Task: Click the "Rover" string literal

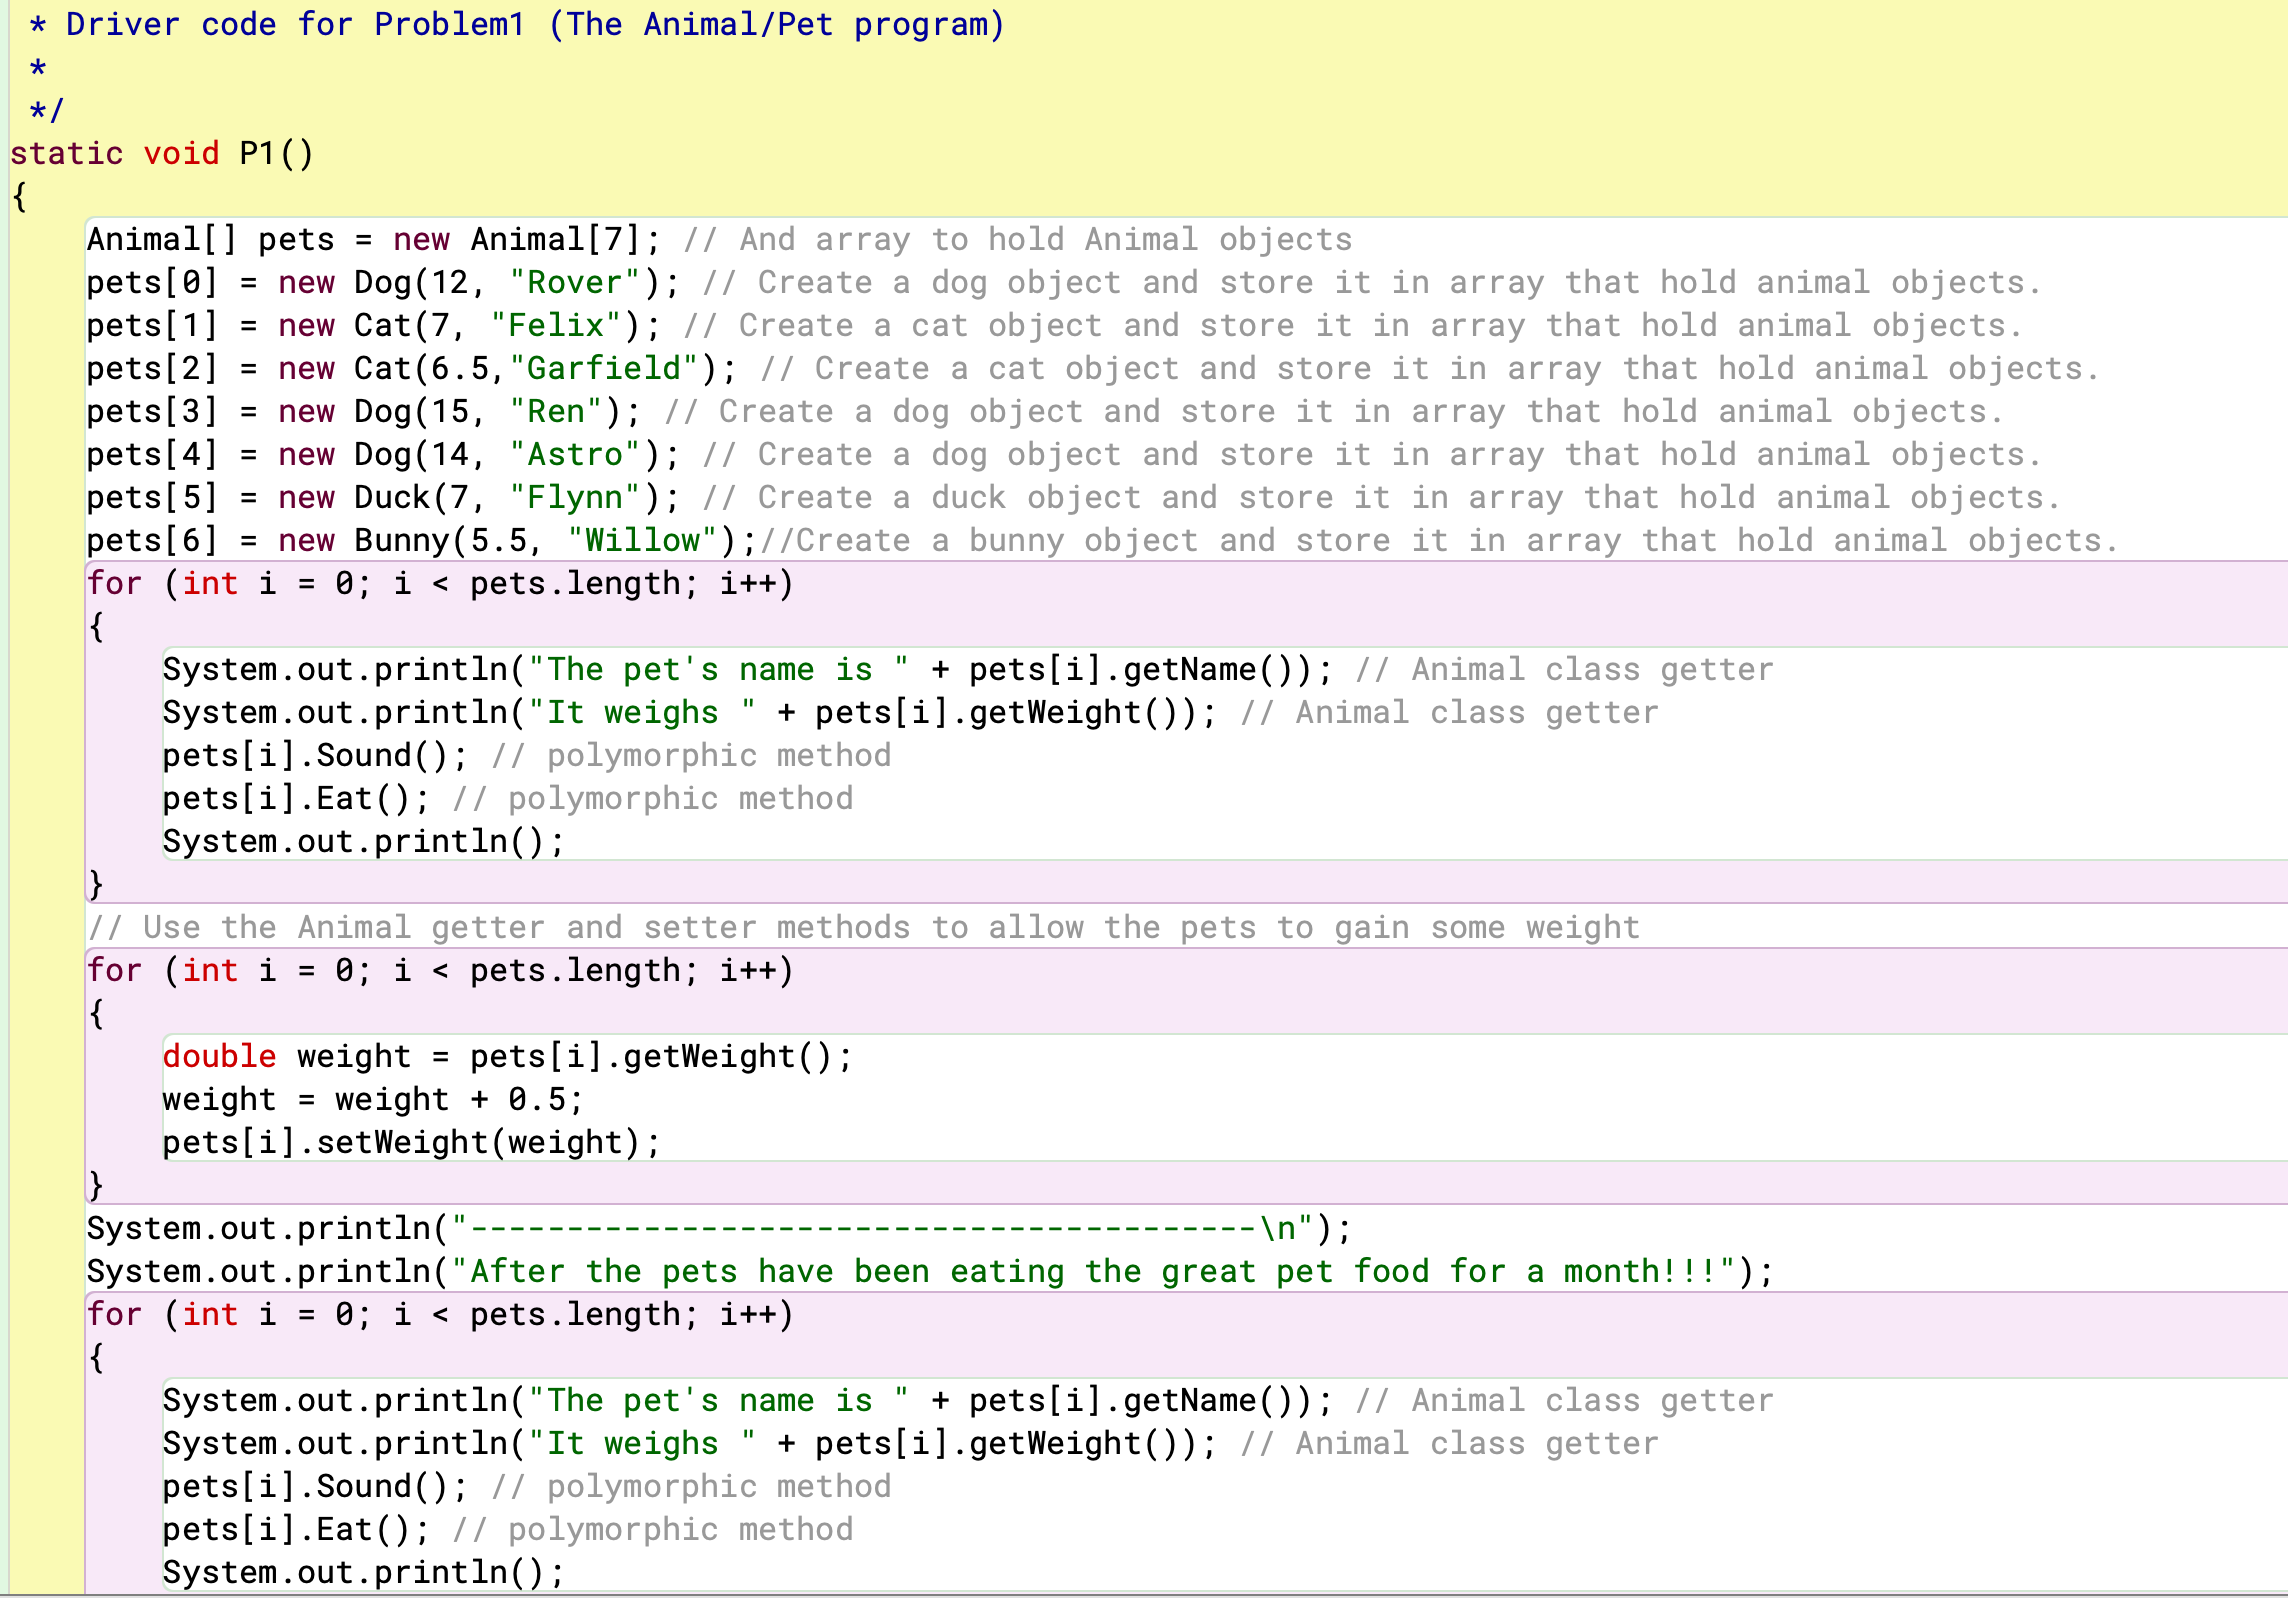Action: (575, 283)
